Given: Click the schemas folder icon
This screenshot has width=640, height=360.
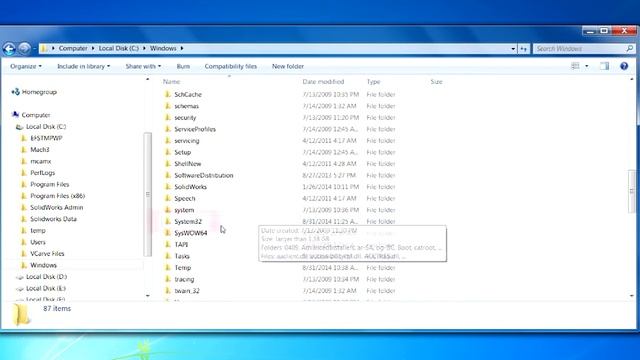Looking at the screenshot, I should tap(167, 106).
